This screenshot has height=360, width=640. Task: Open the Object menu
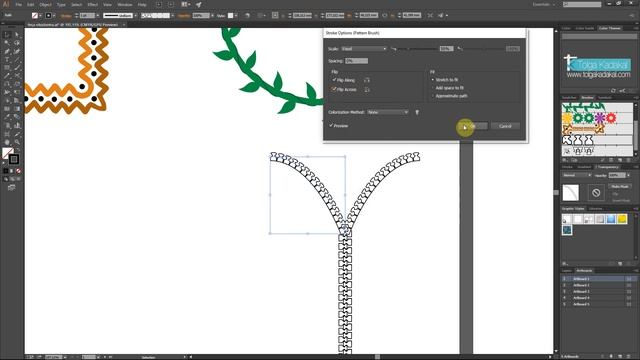click(45, 4)
